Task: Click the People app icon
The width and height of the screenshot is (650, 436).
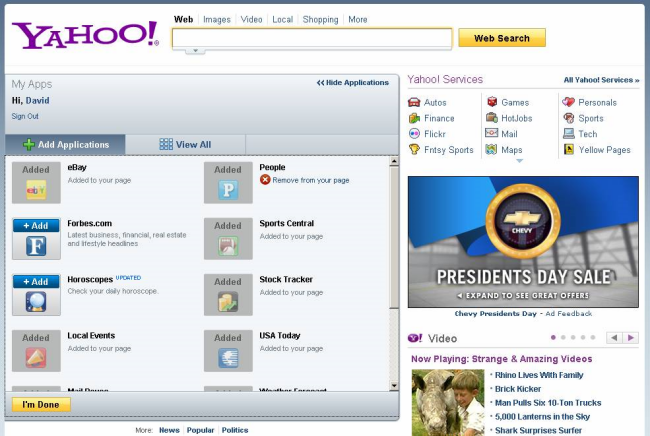Action: coord(228,190)
